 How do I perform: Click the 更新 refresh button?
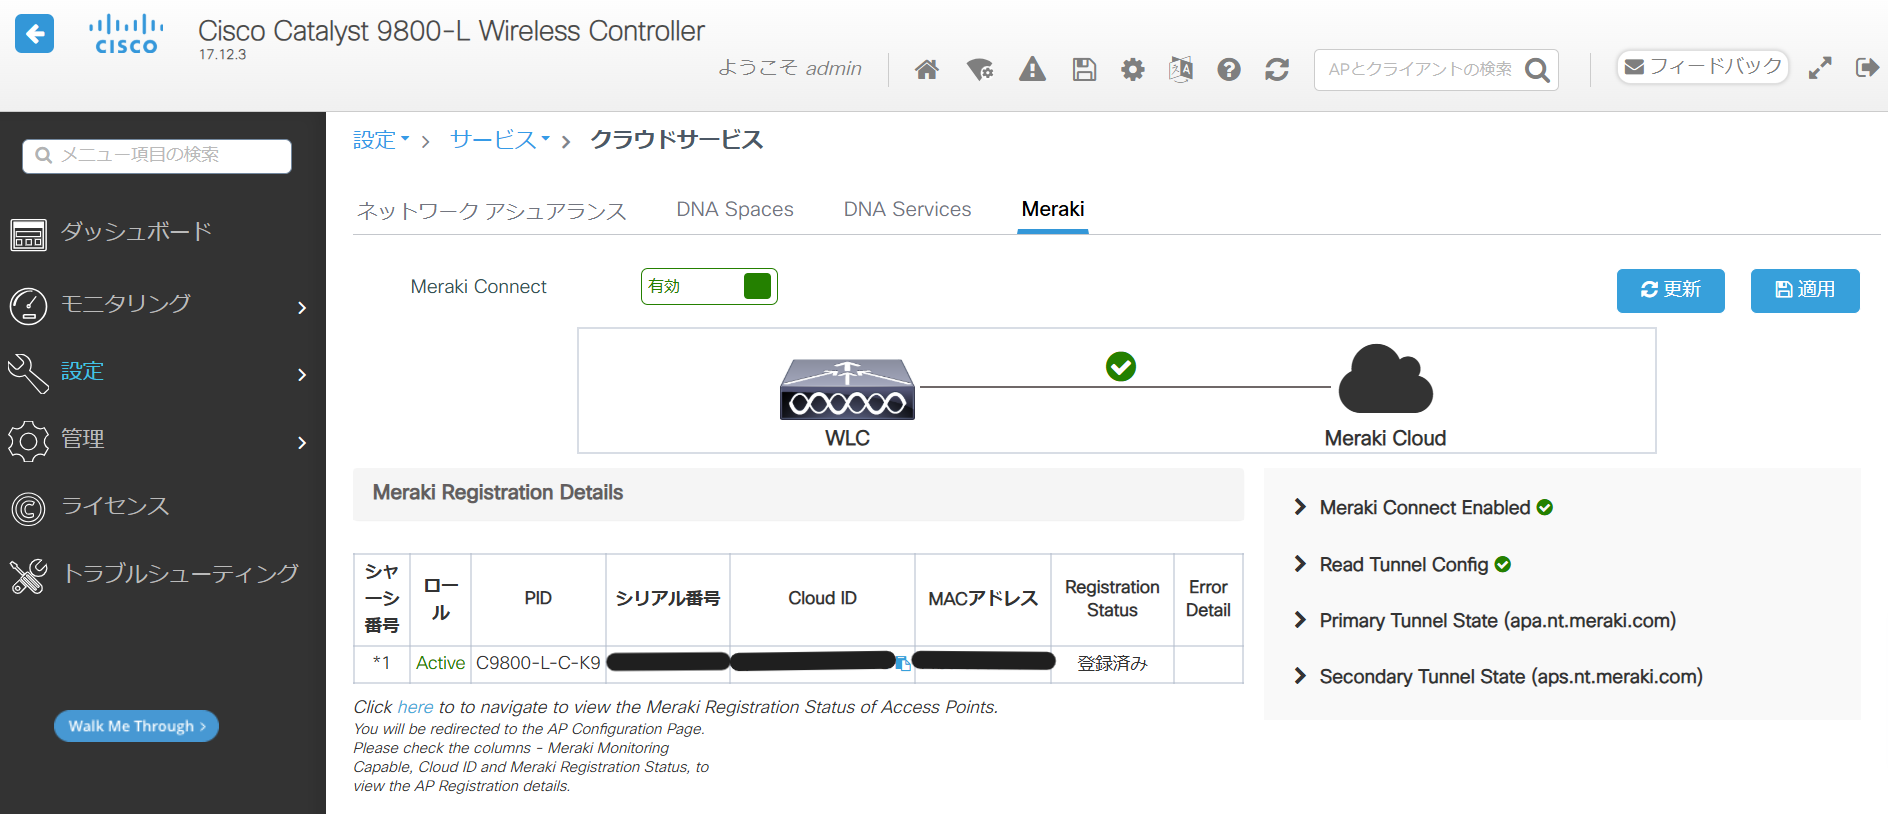click(1670, 290)
